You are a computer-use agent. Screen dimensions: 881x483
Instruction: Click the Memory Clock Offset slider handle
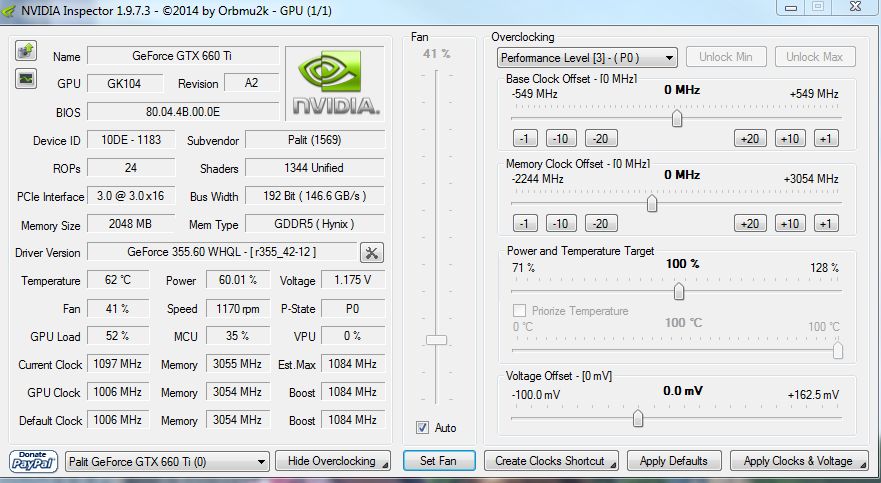652,203
